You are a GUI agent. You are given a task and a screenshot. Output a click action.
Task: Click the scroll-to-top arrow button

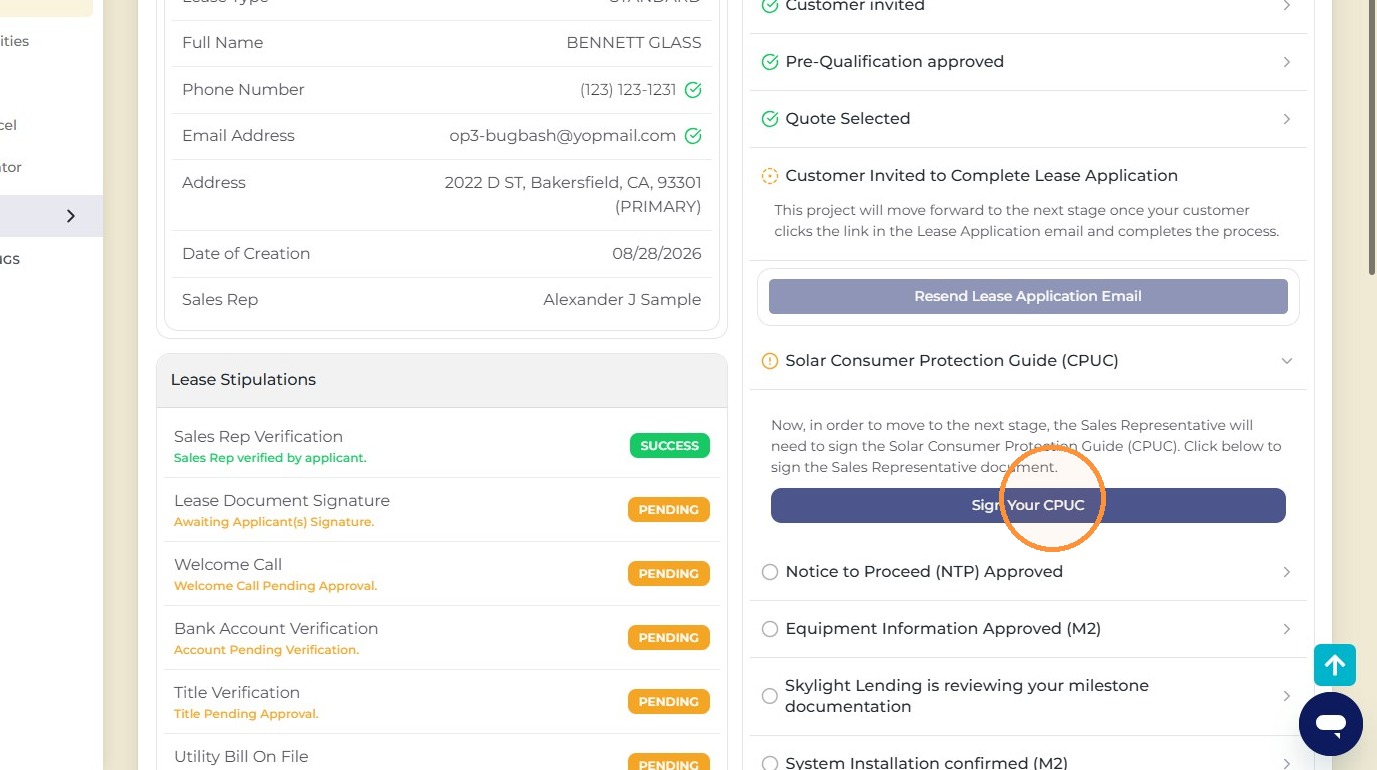[x=1335, y=665]
